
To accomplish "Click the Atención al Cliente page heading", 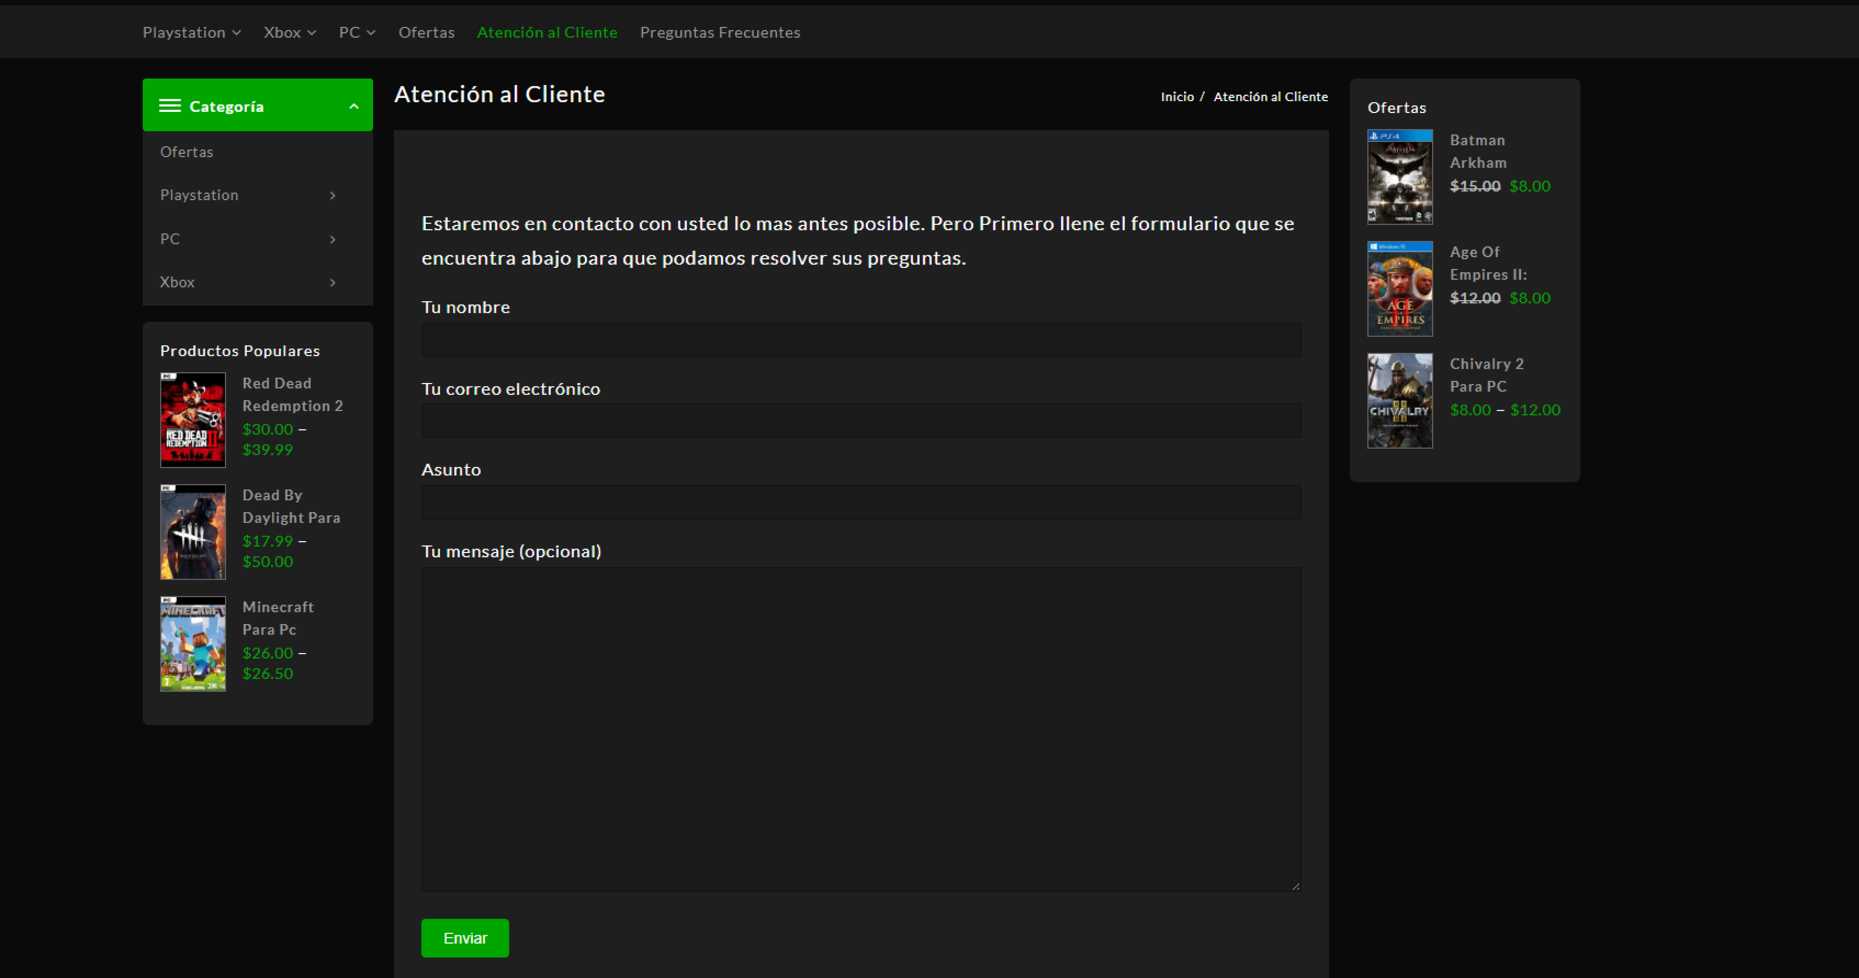I will point(500,94).
